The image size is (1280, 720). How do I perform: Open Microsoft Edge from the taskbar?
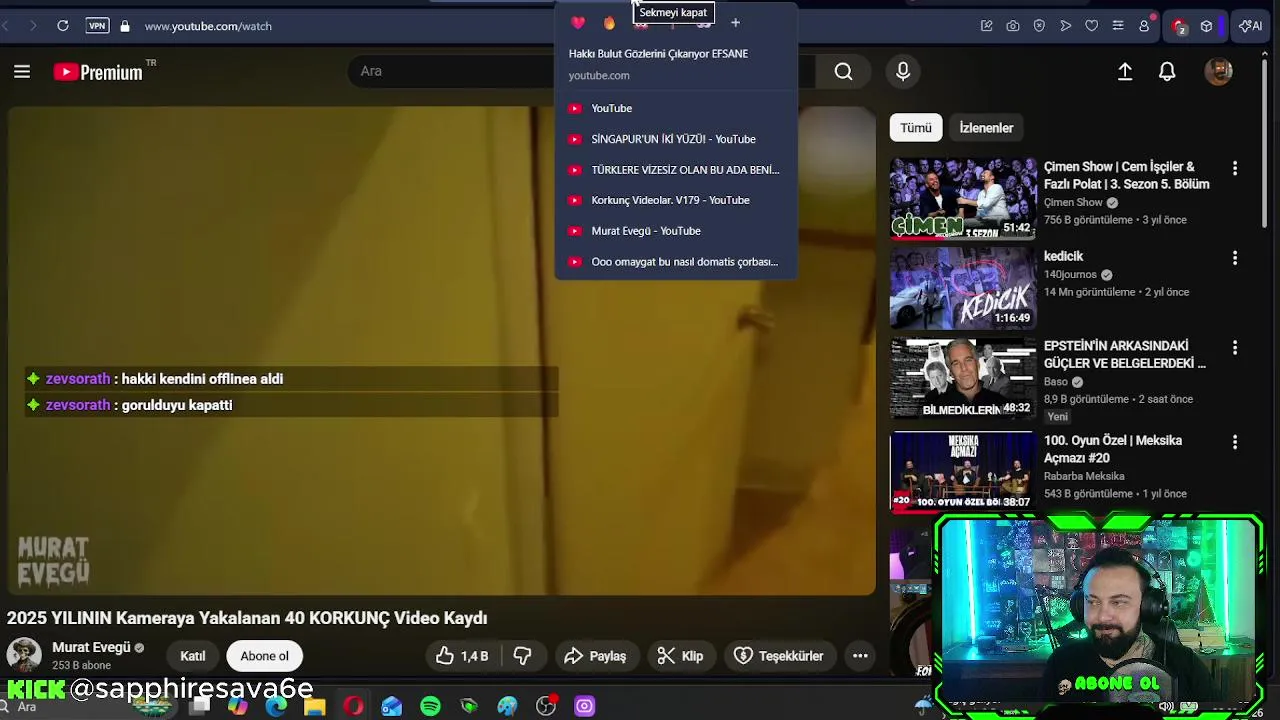(x=276, y=706)
